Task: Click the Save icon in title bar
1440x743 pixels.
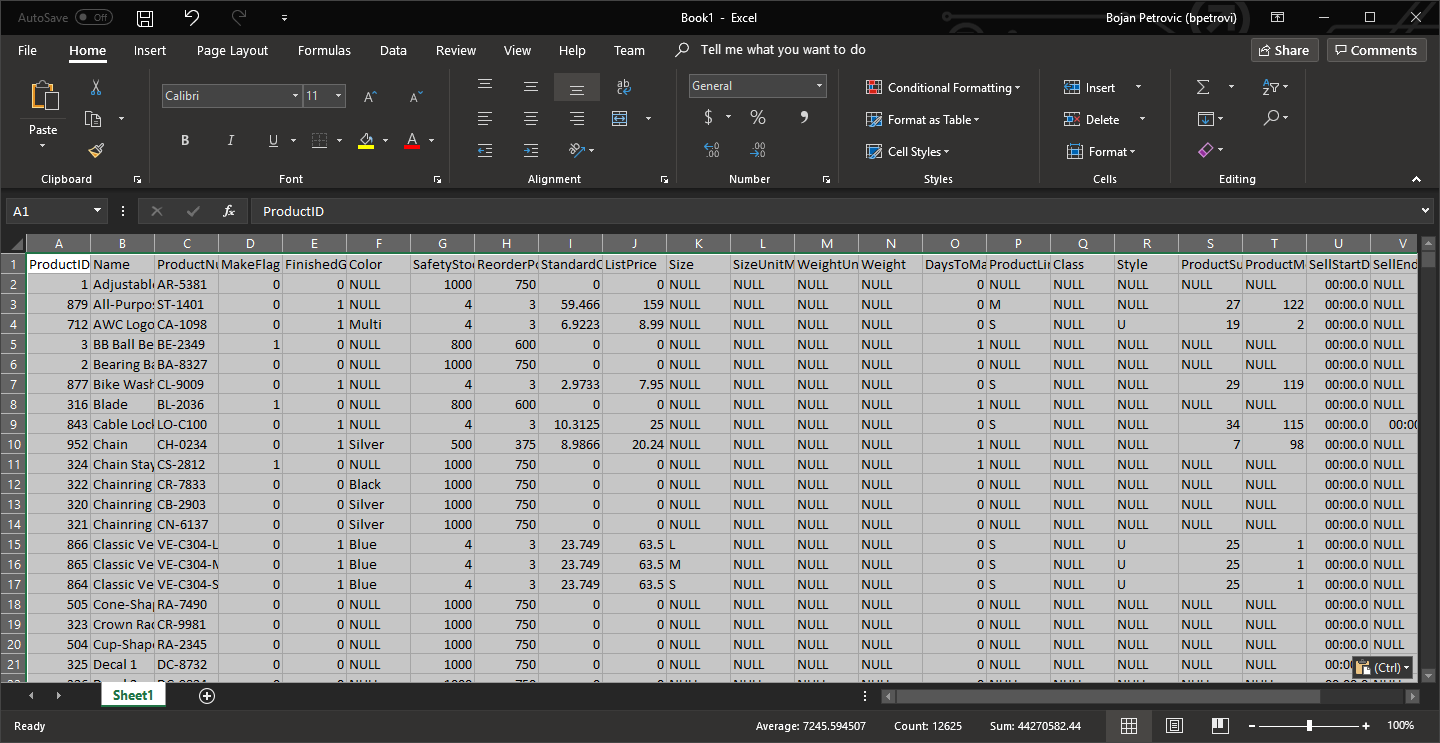Action: click(x=145, y=18)
